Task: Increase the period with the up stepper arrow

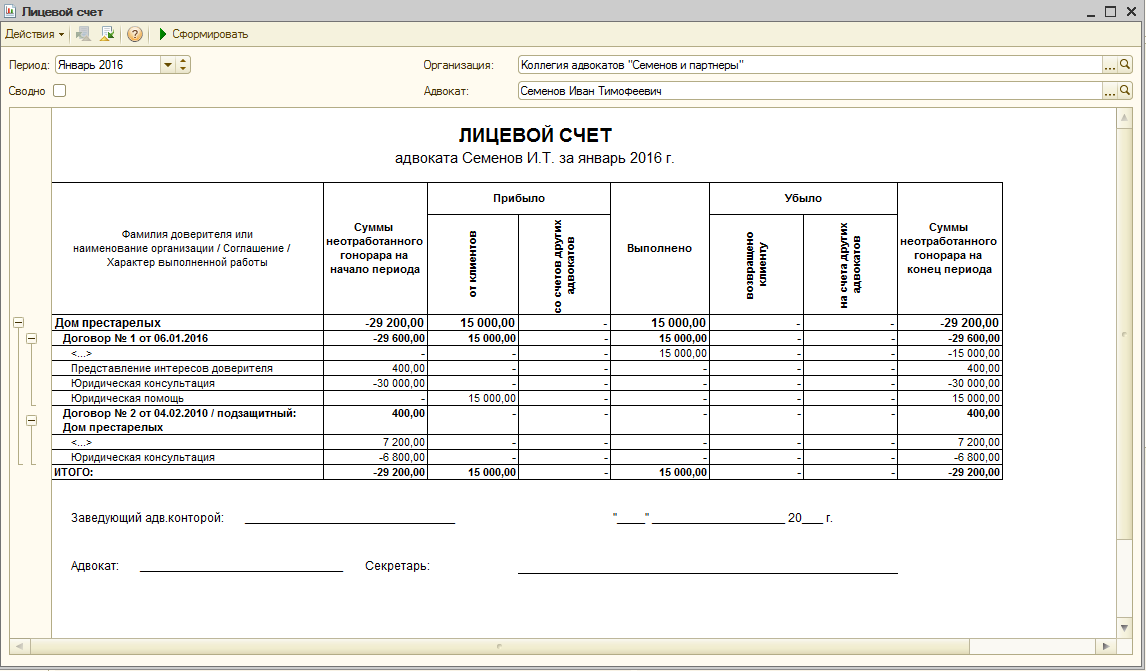Action: [183, 61]
